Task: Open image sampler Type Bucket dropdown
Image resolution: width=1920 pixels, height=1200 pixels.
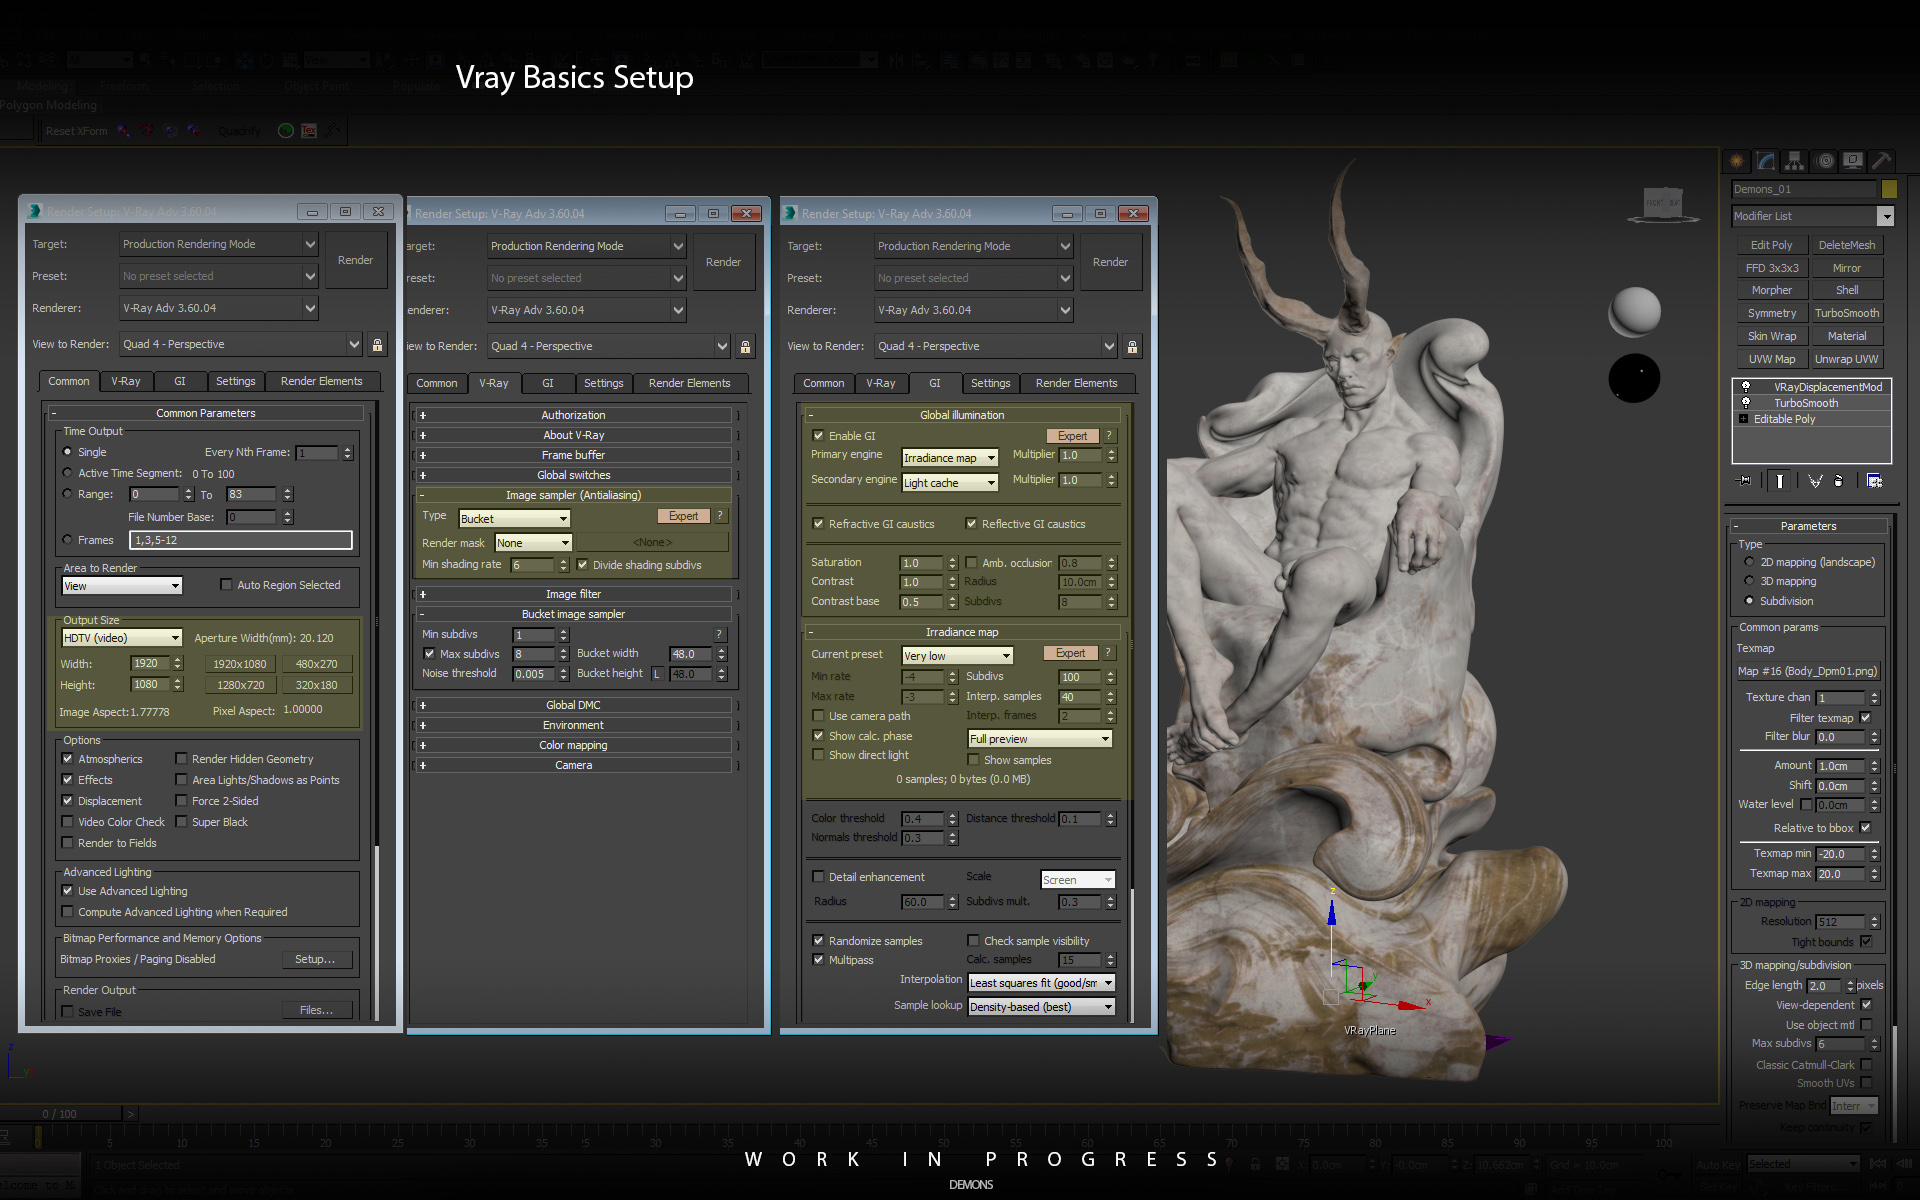Action: [x=514, y=519]
